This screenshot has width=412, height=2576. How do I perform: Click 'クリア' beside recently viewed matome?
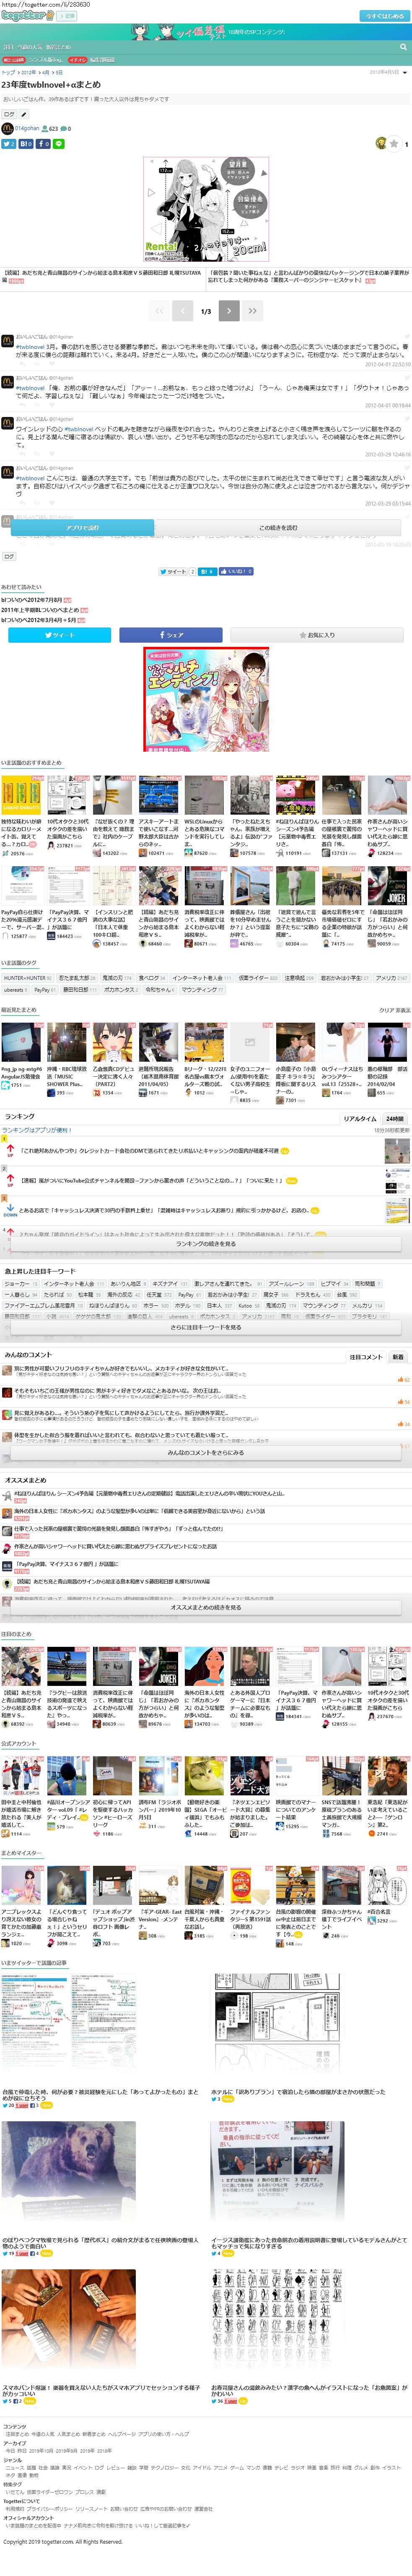coord(385,1010)
